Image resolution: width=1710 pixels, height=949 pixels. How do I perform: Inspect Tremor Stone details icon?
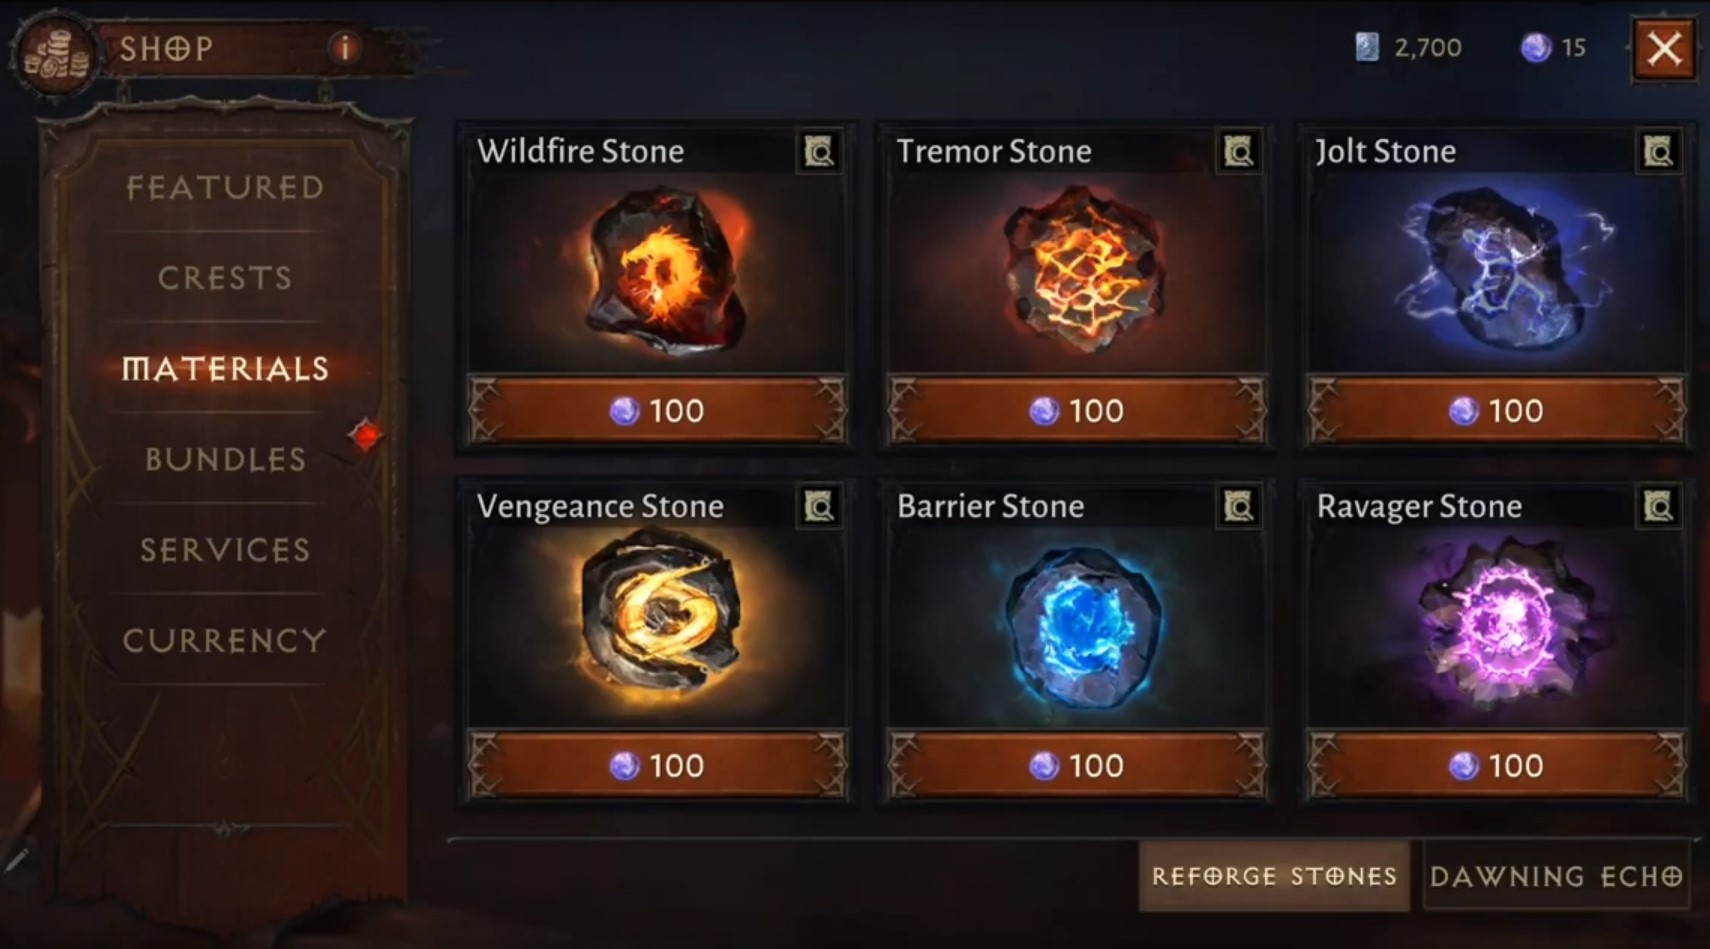tap(1238, 151)
